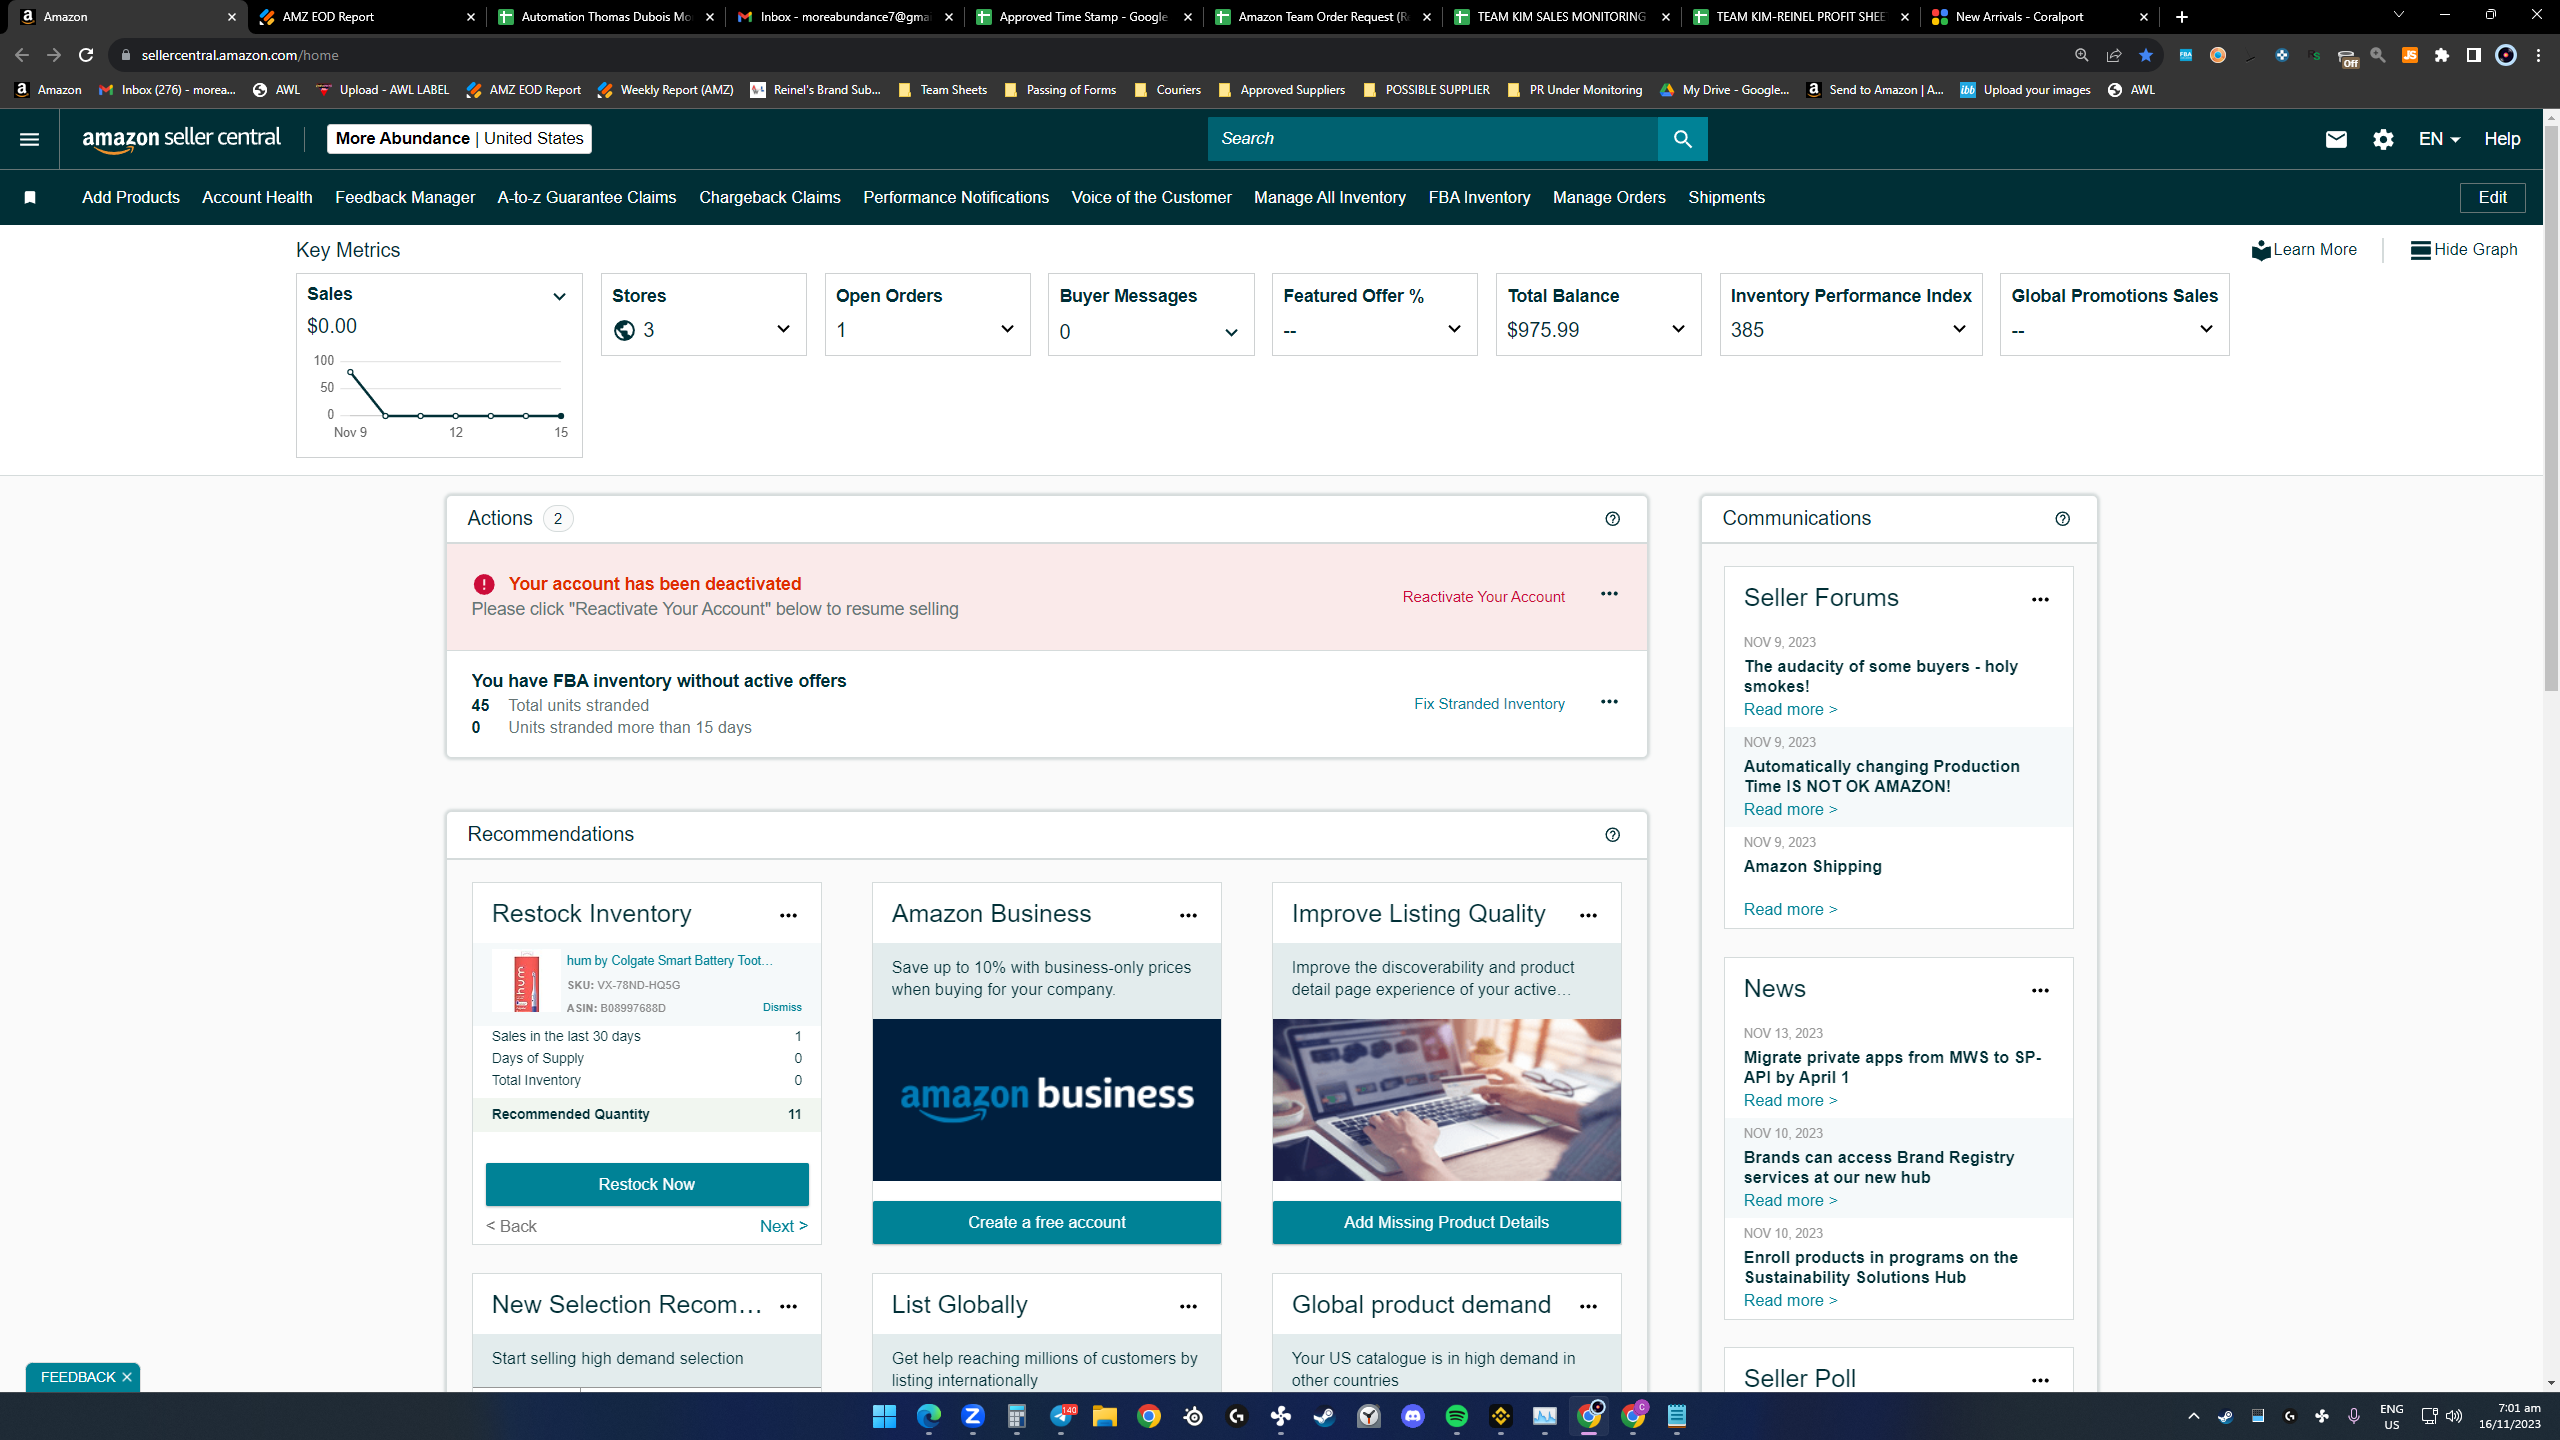Open Improve Listing Quality card options
The height and width of the screenshot is (1440, 2560).
pos(1588,916)
